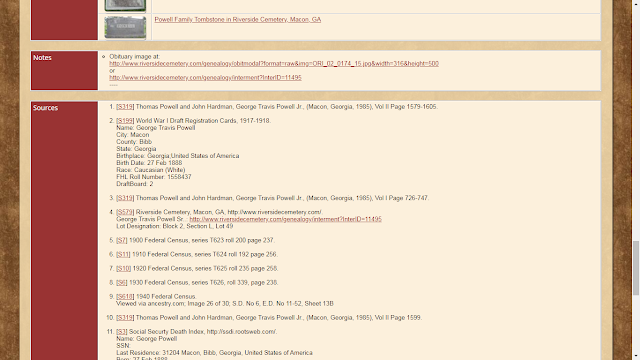The width and height of the screenshot is (640, 360).
Task: Select the 'Birth Date: 27 Feb 1888' line
Action: 149,163
